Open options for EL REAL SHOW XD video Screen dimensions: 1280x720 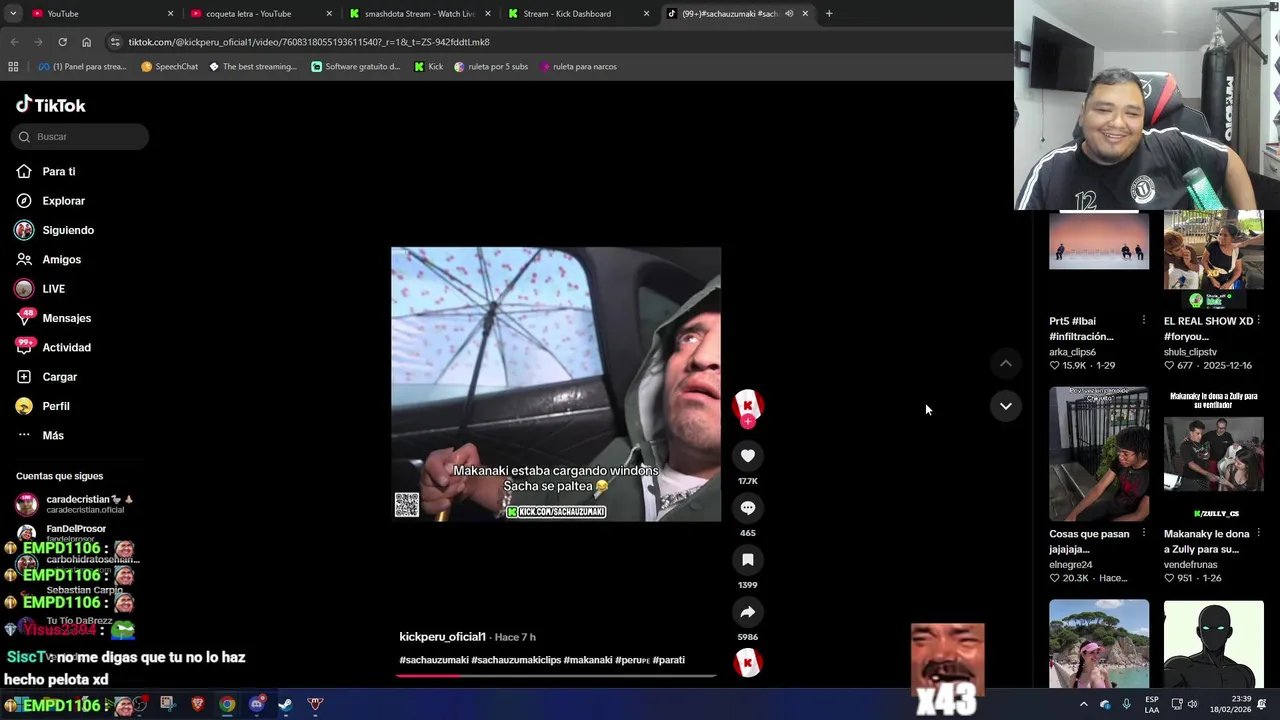(x=1258, y=321)
